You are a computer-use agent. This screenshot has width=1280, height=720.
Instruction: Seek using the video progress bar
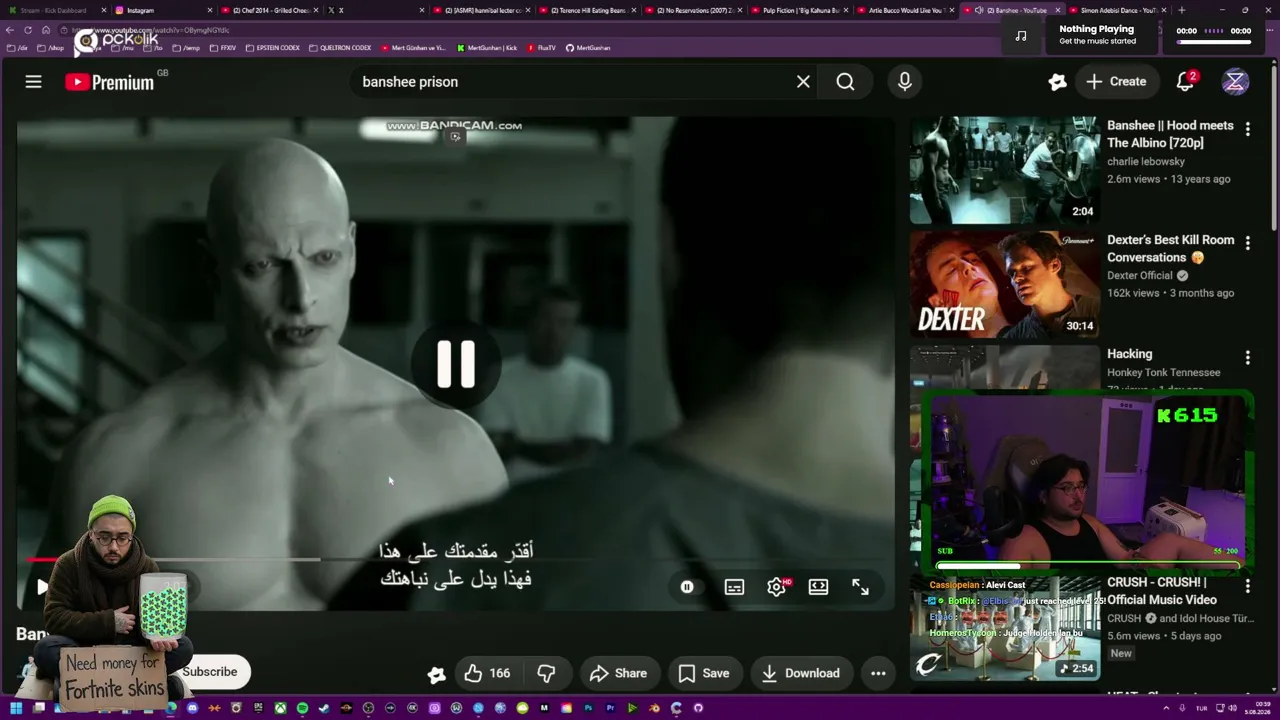pyautogui.click(x=455, y=559)
